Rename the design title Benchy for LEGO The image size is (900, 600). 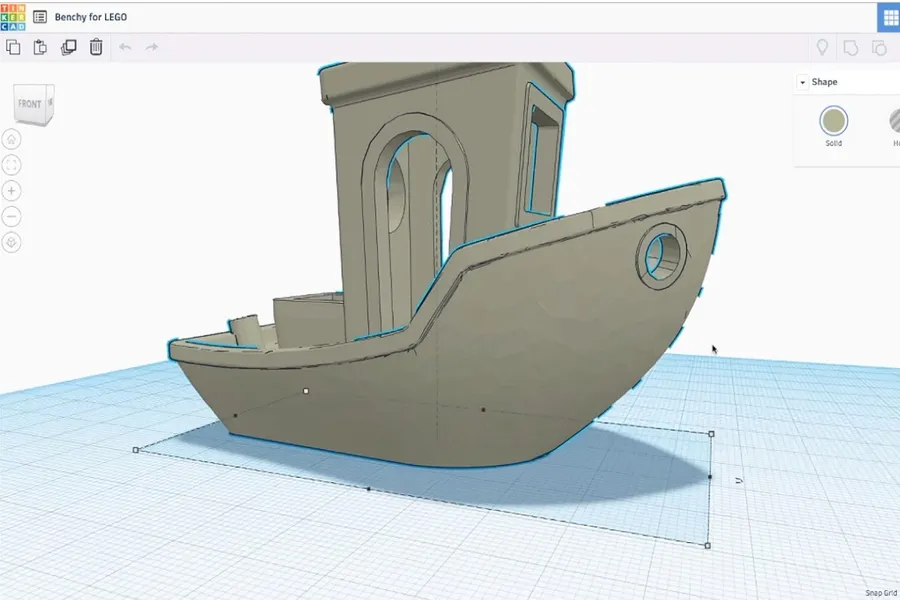point(91,17)
